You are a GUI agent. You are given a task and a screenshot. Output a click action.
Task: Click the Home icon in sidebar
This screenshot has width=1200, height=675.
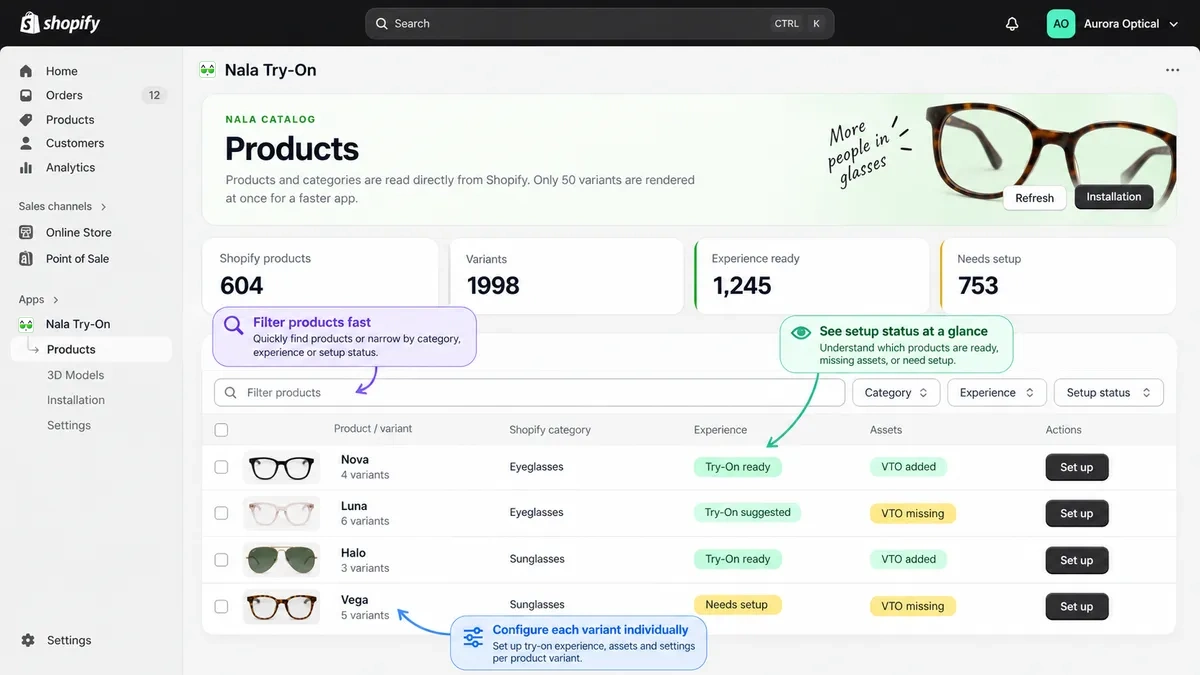click(26, 71)
